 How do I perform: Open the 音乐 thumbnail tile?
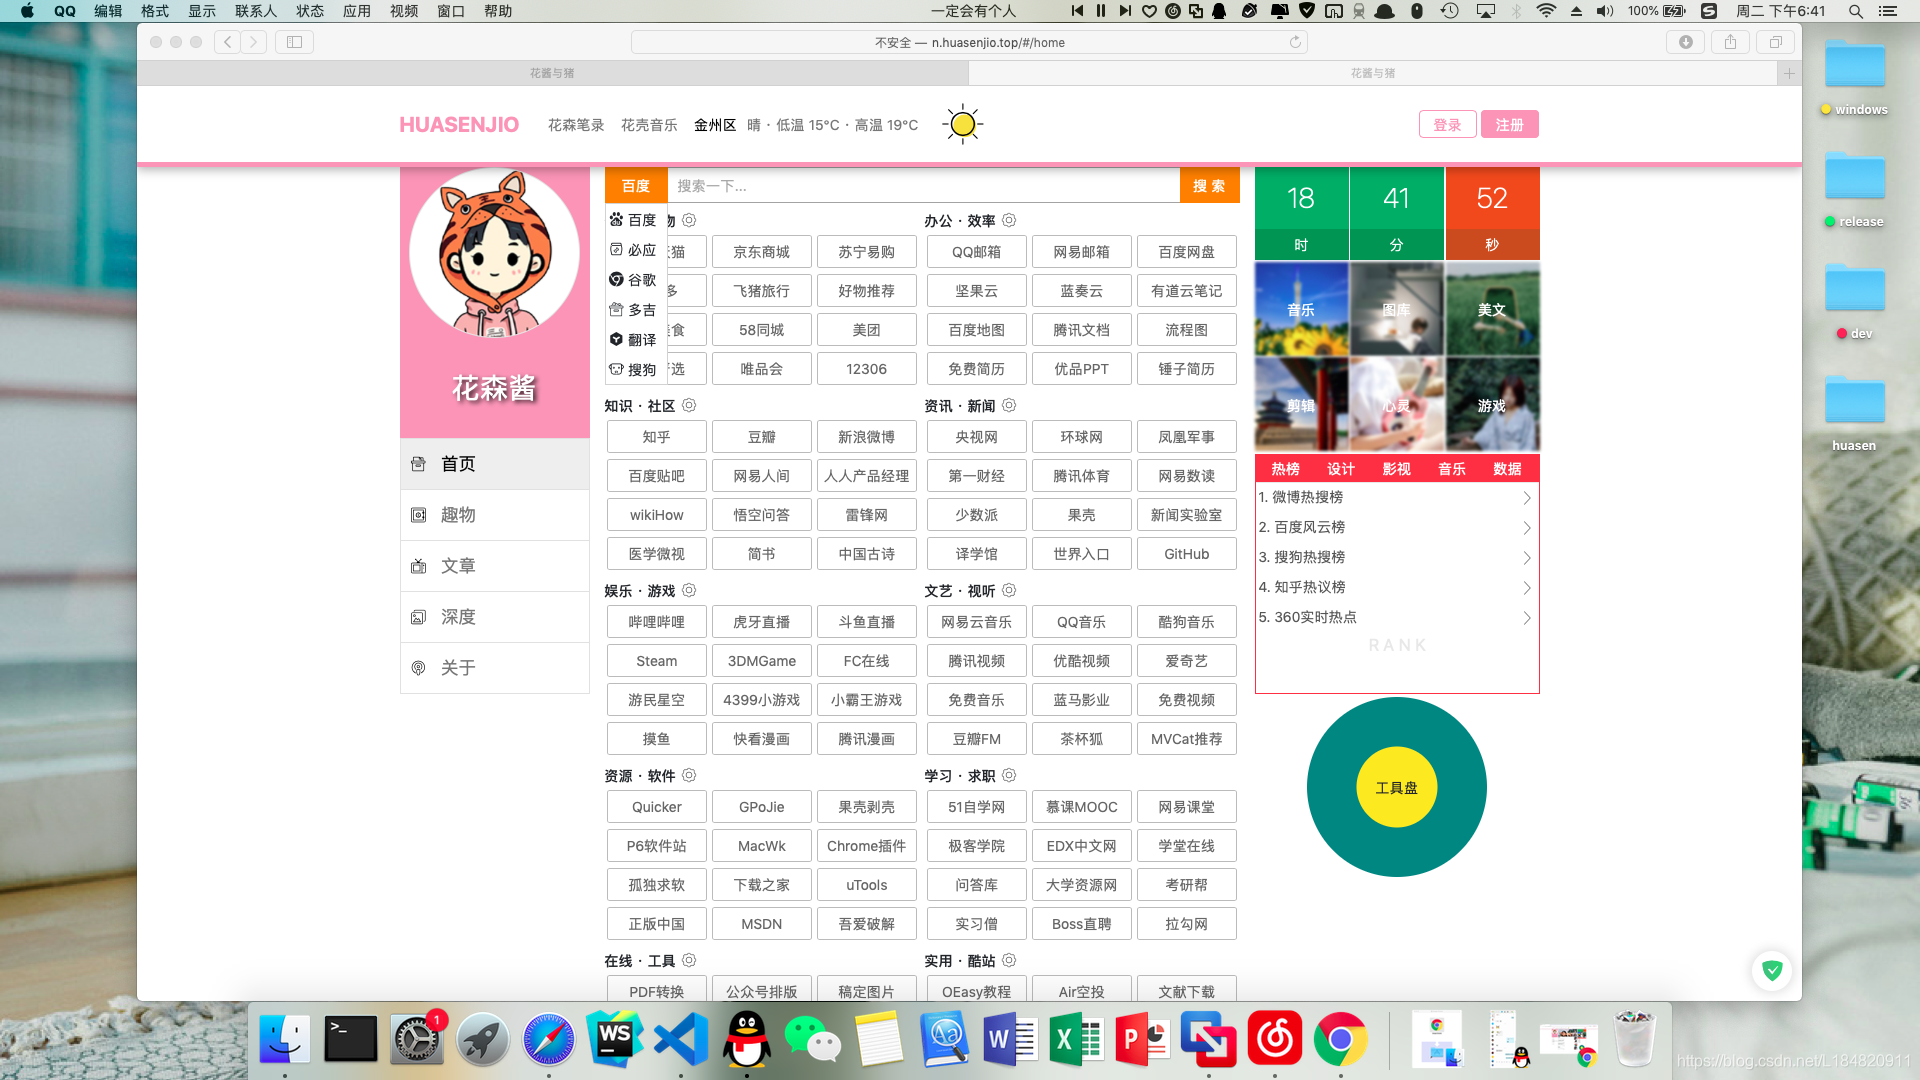tap(1301, 310)
